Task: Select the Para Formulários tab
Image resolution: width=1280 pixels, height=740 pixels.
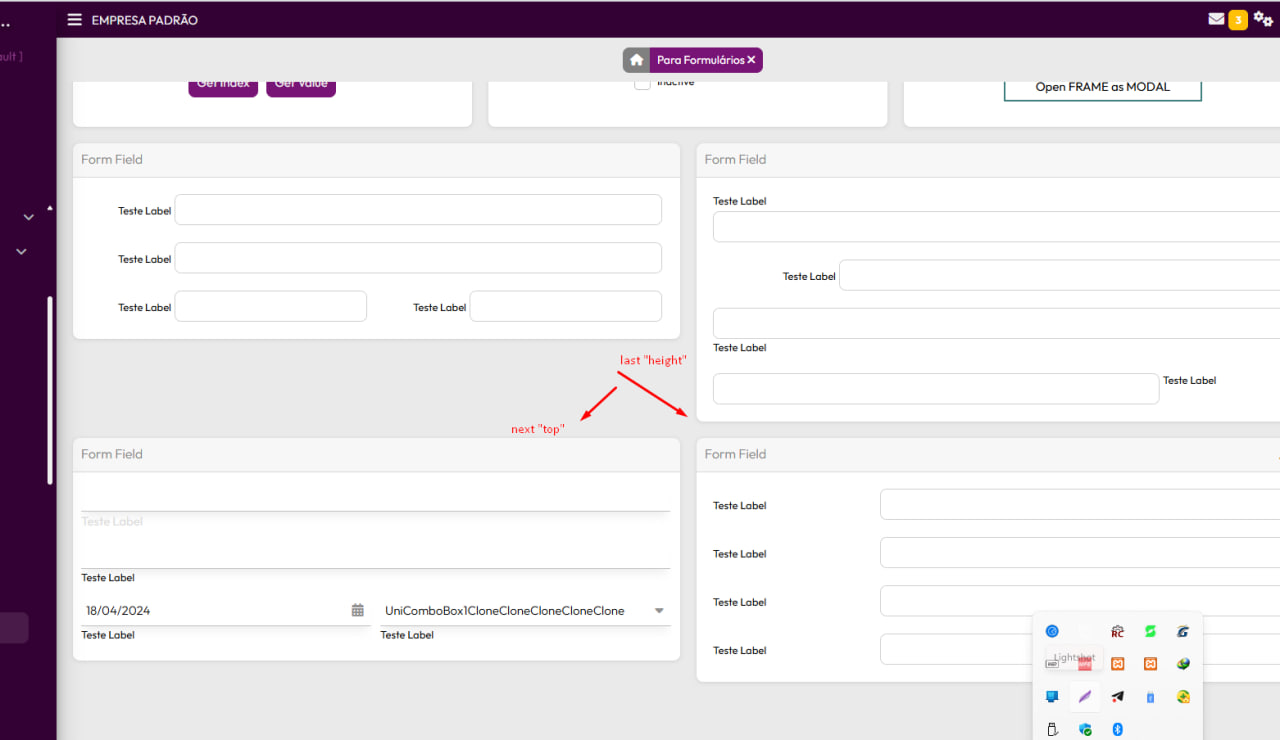Action: pos(700,60)
